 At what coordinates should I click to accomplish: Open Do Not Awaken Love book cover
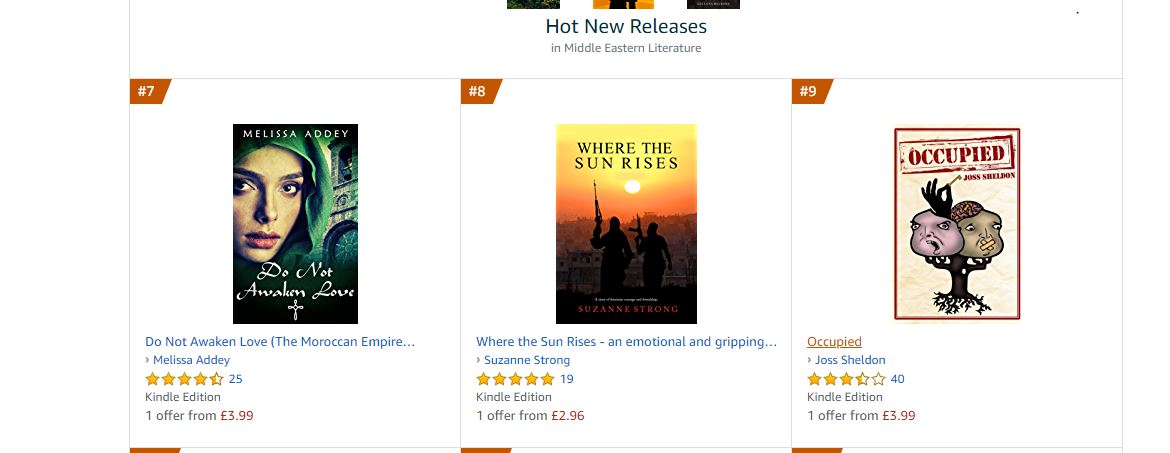point(295,224)
